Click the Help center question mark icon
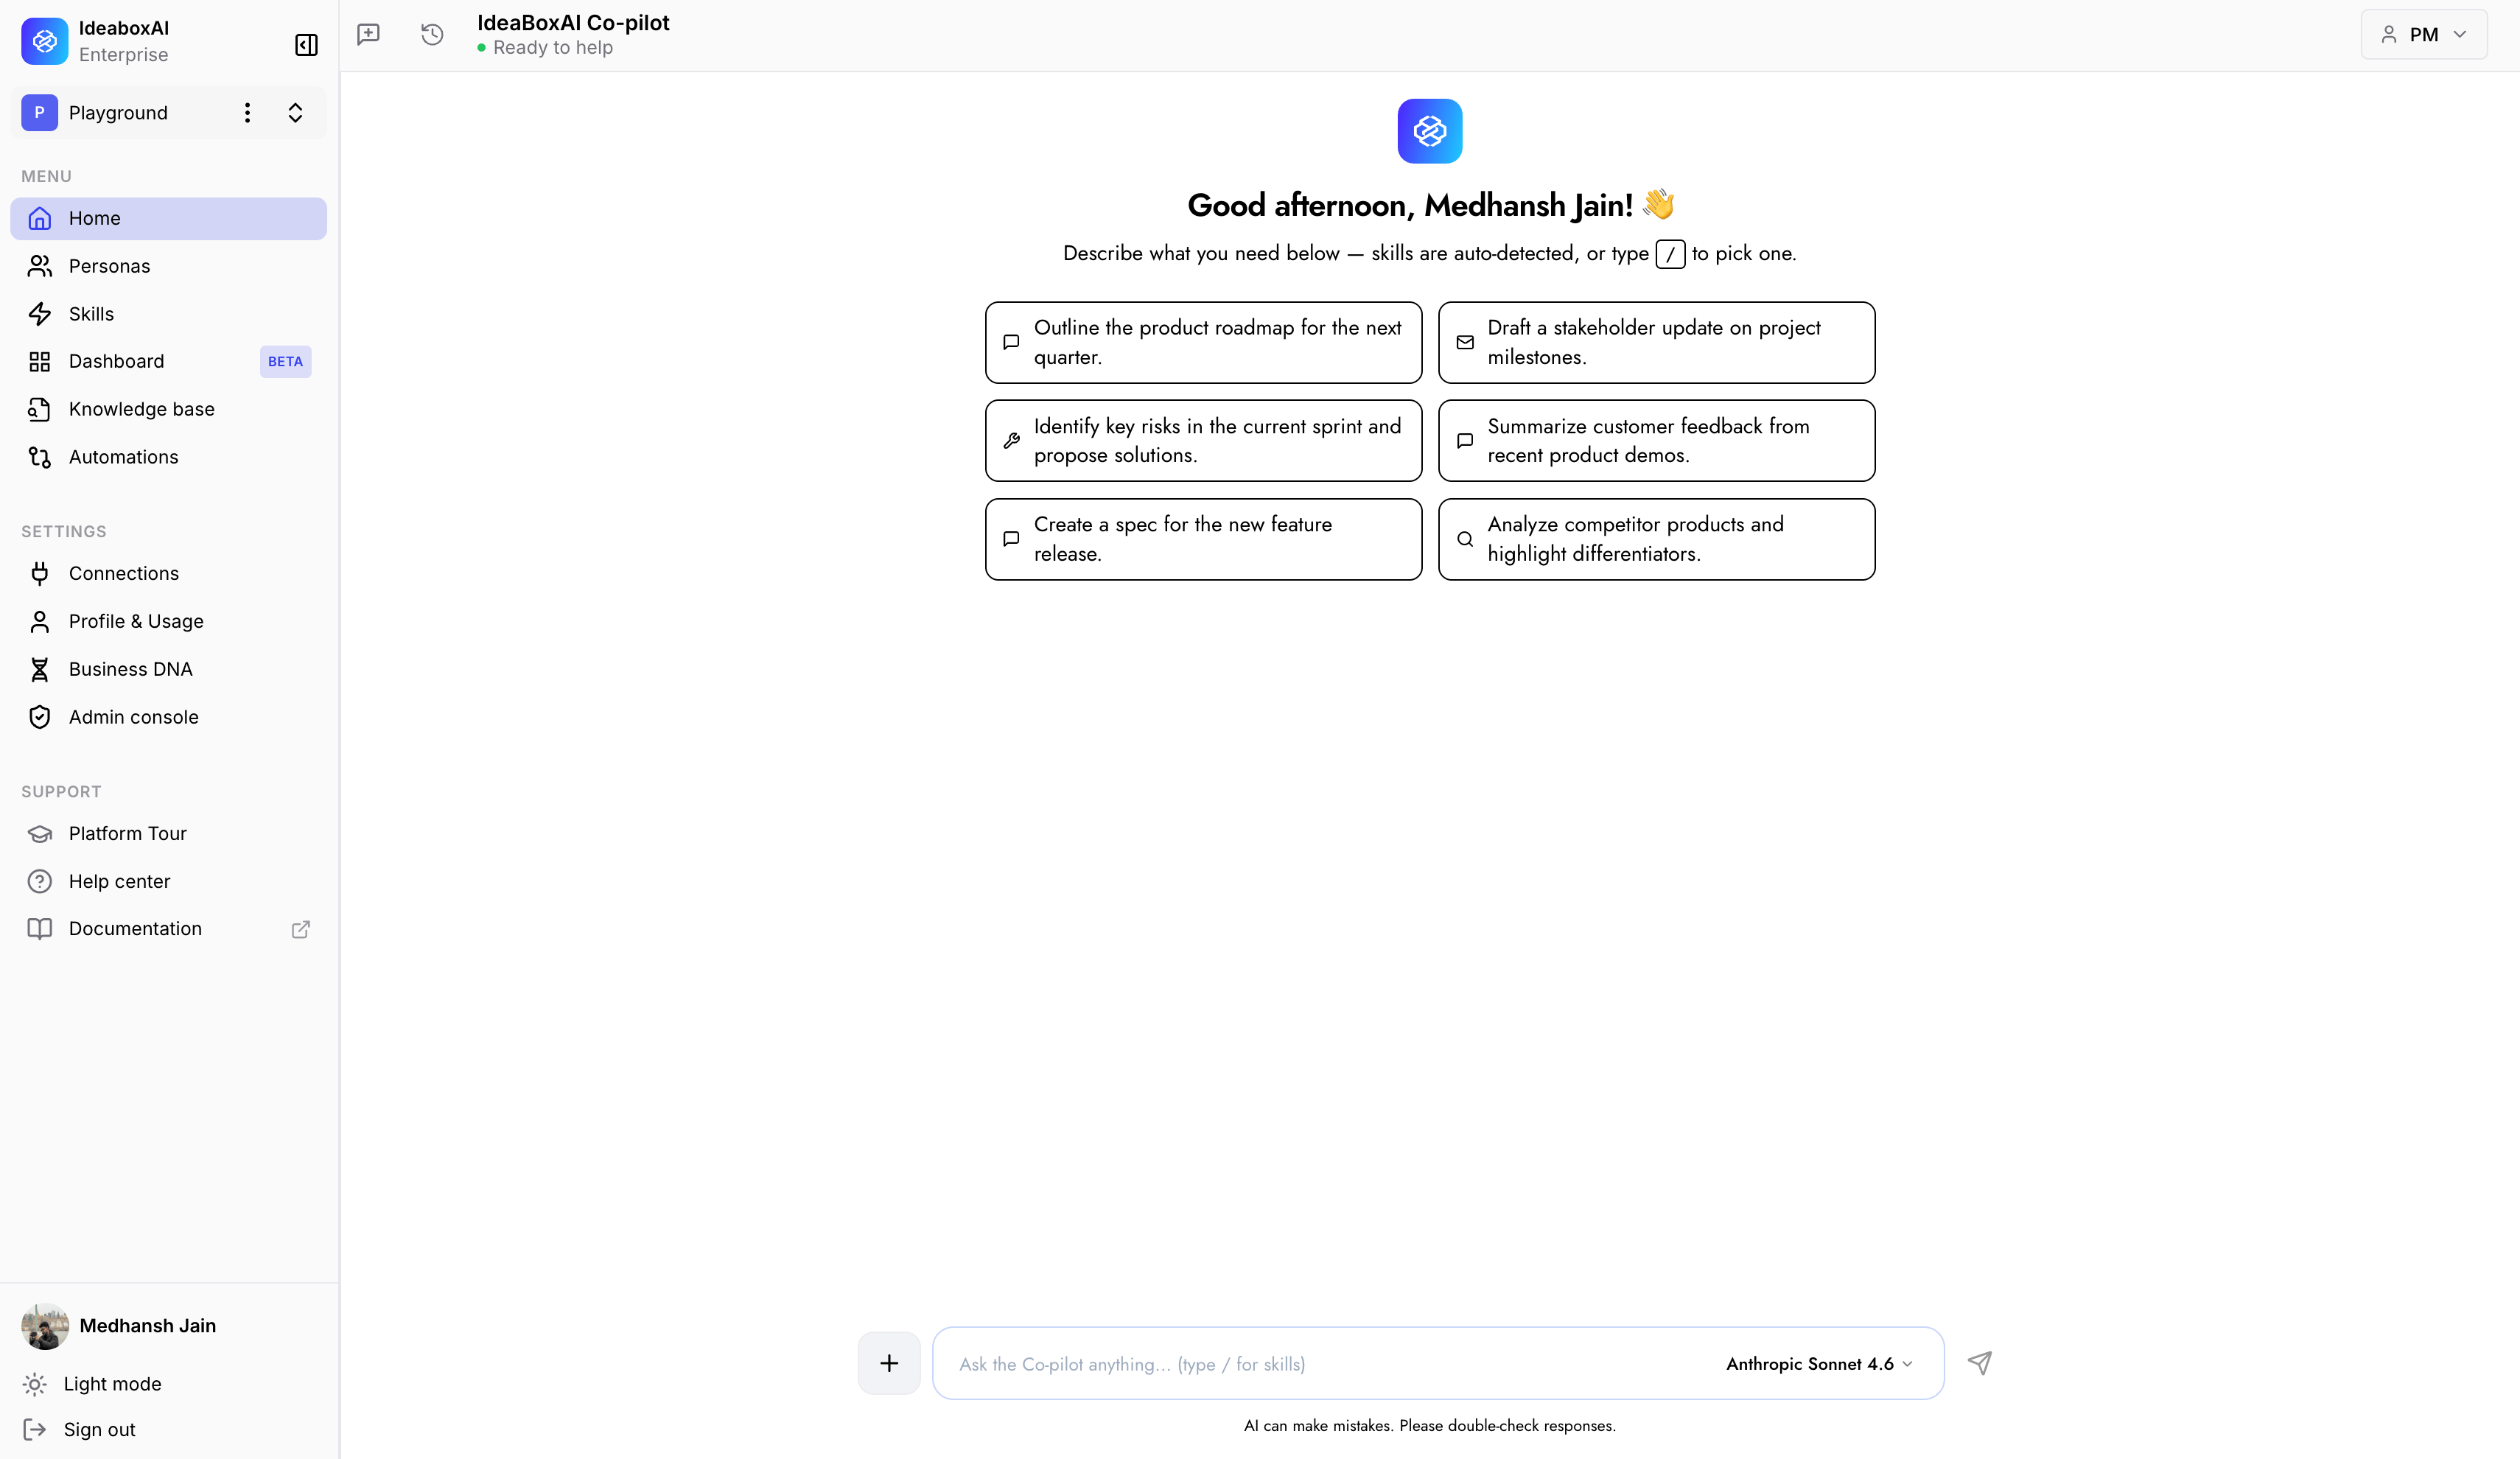 [40, 881]
